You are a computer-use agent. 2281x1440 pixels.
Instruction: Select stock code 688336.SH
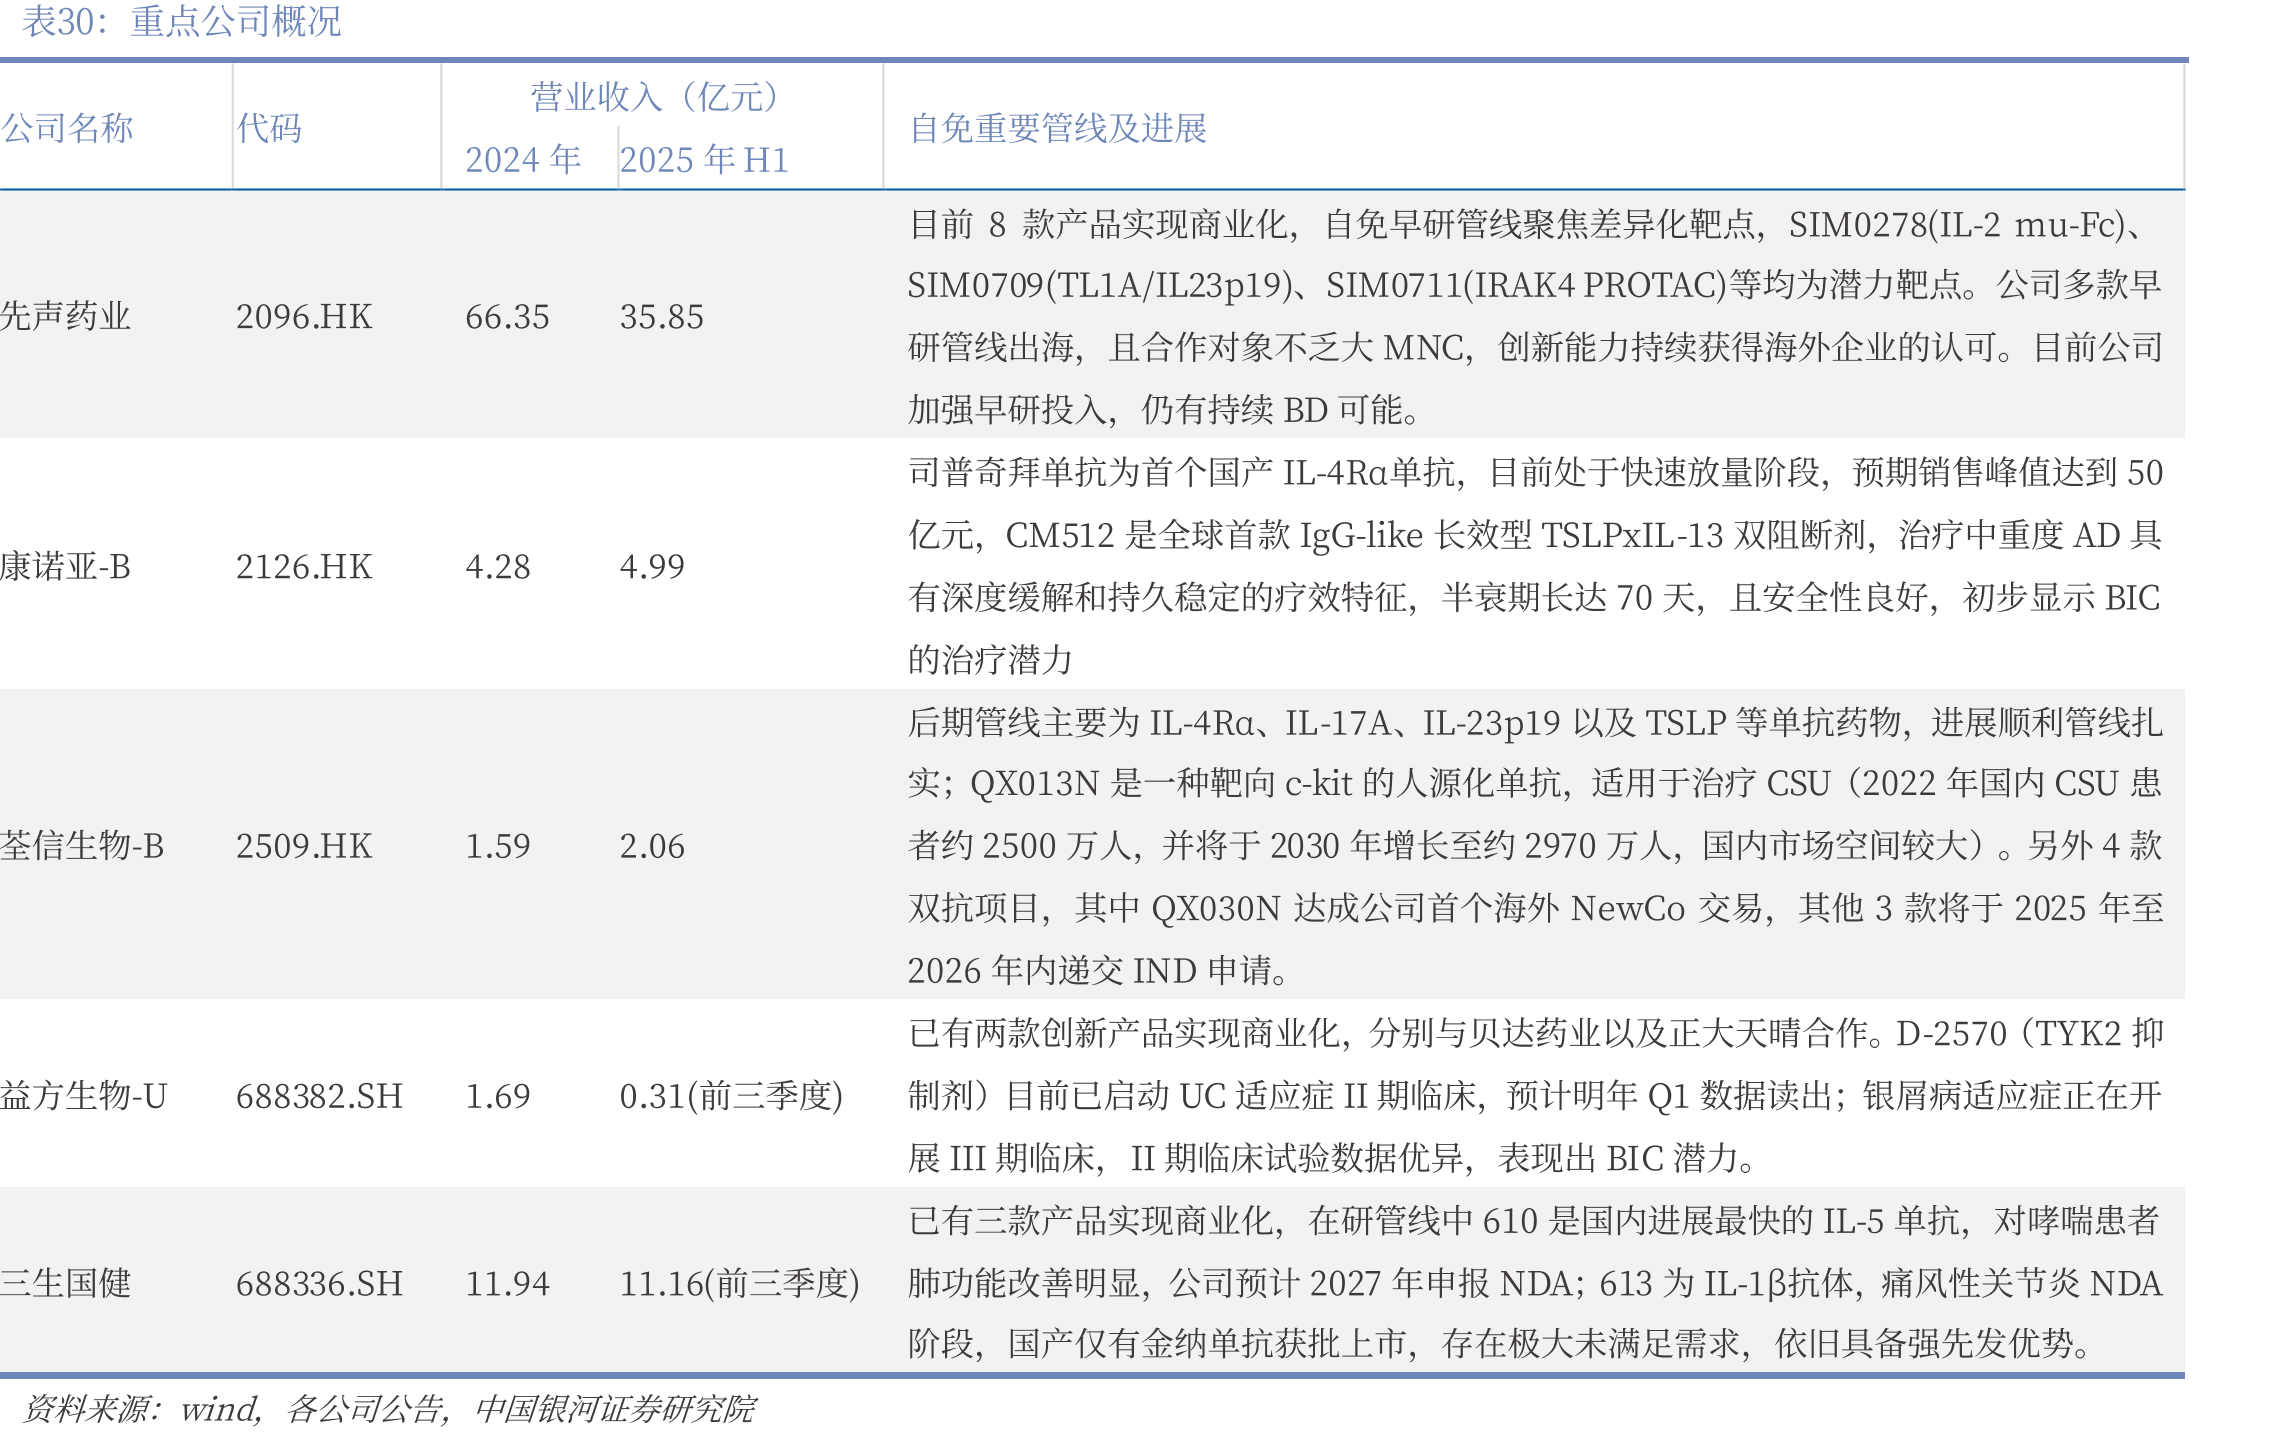pyautogui.click(x=319, y=1283)
